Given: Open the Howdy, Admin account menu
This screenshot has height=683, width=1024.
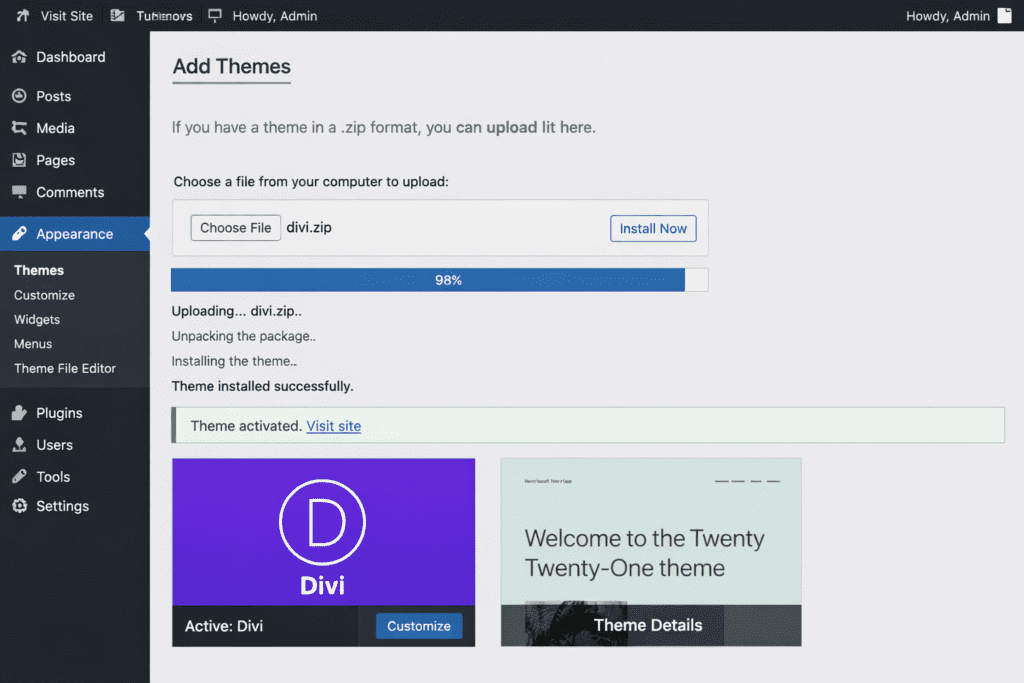Looking at the screenshot, I should (948, 15).
